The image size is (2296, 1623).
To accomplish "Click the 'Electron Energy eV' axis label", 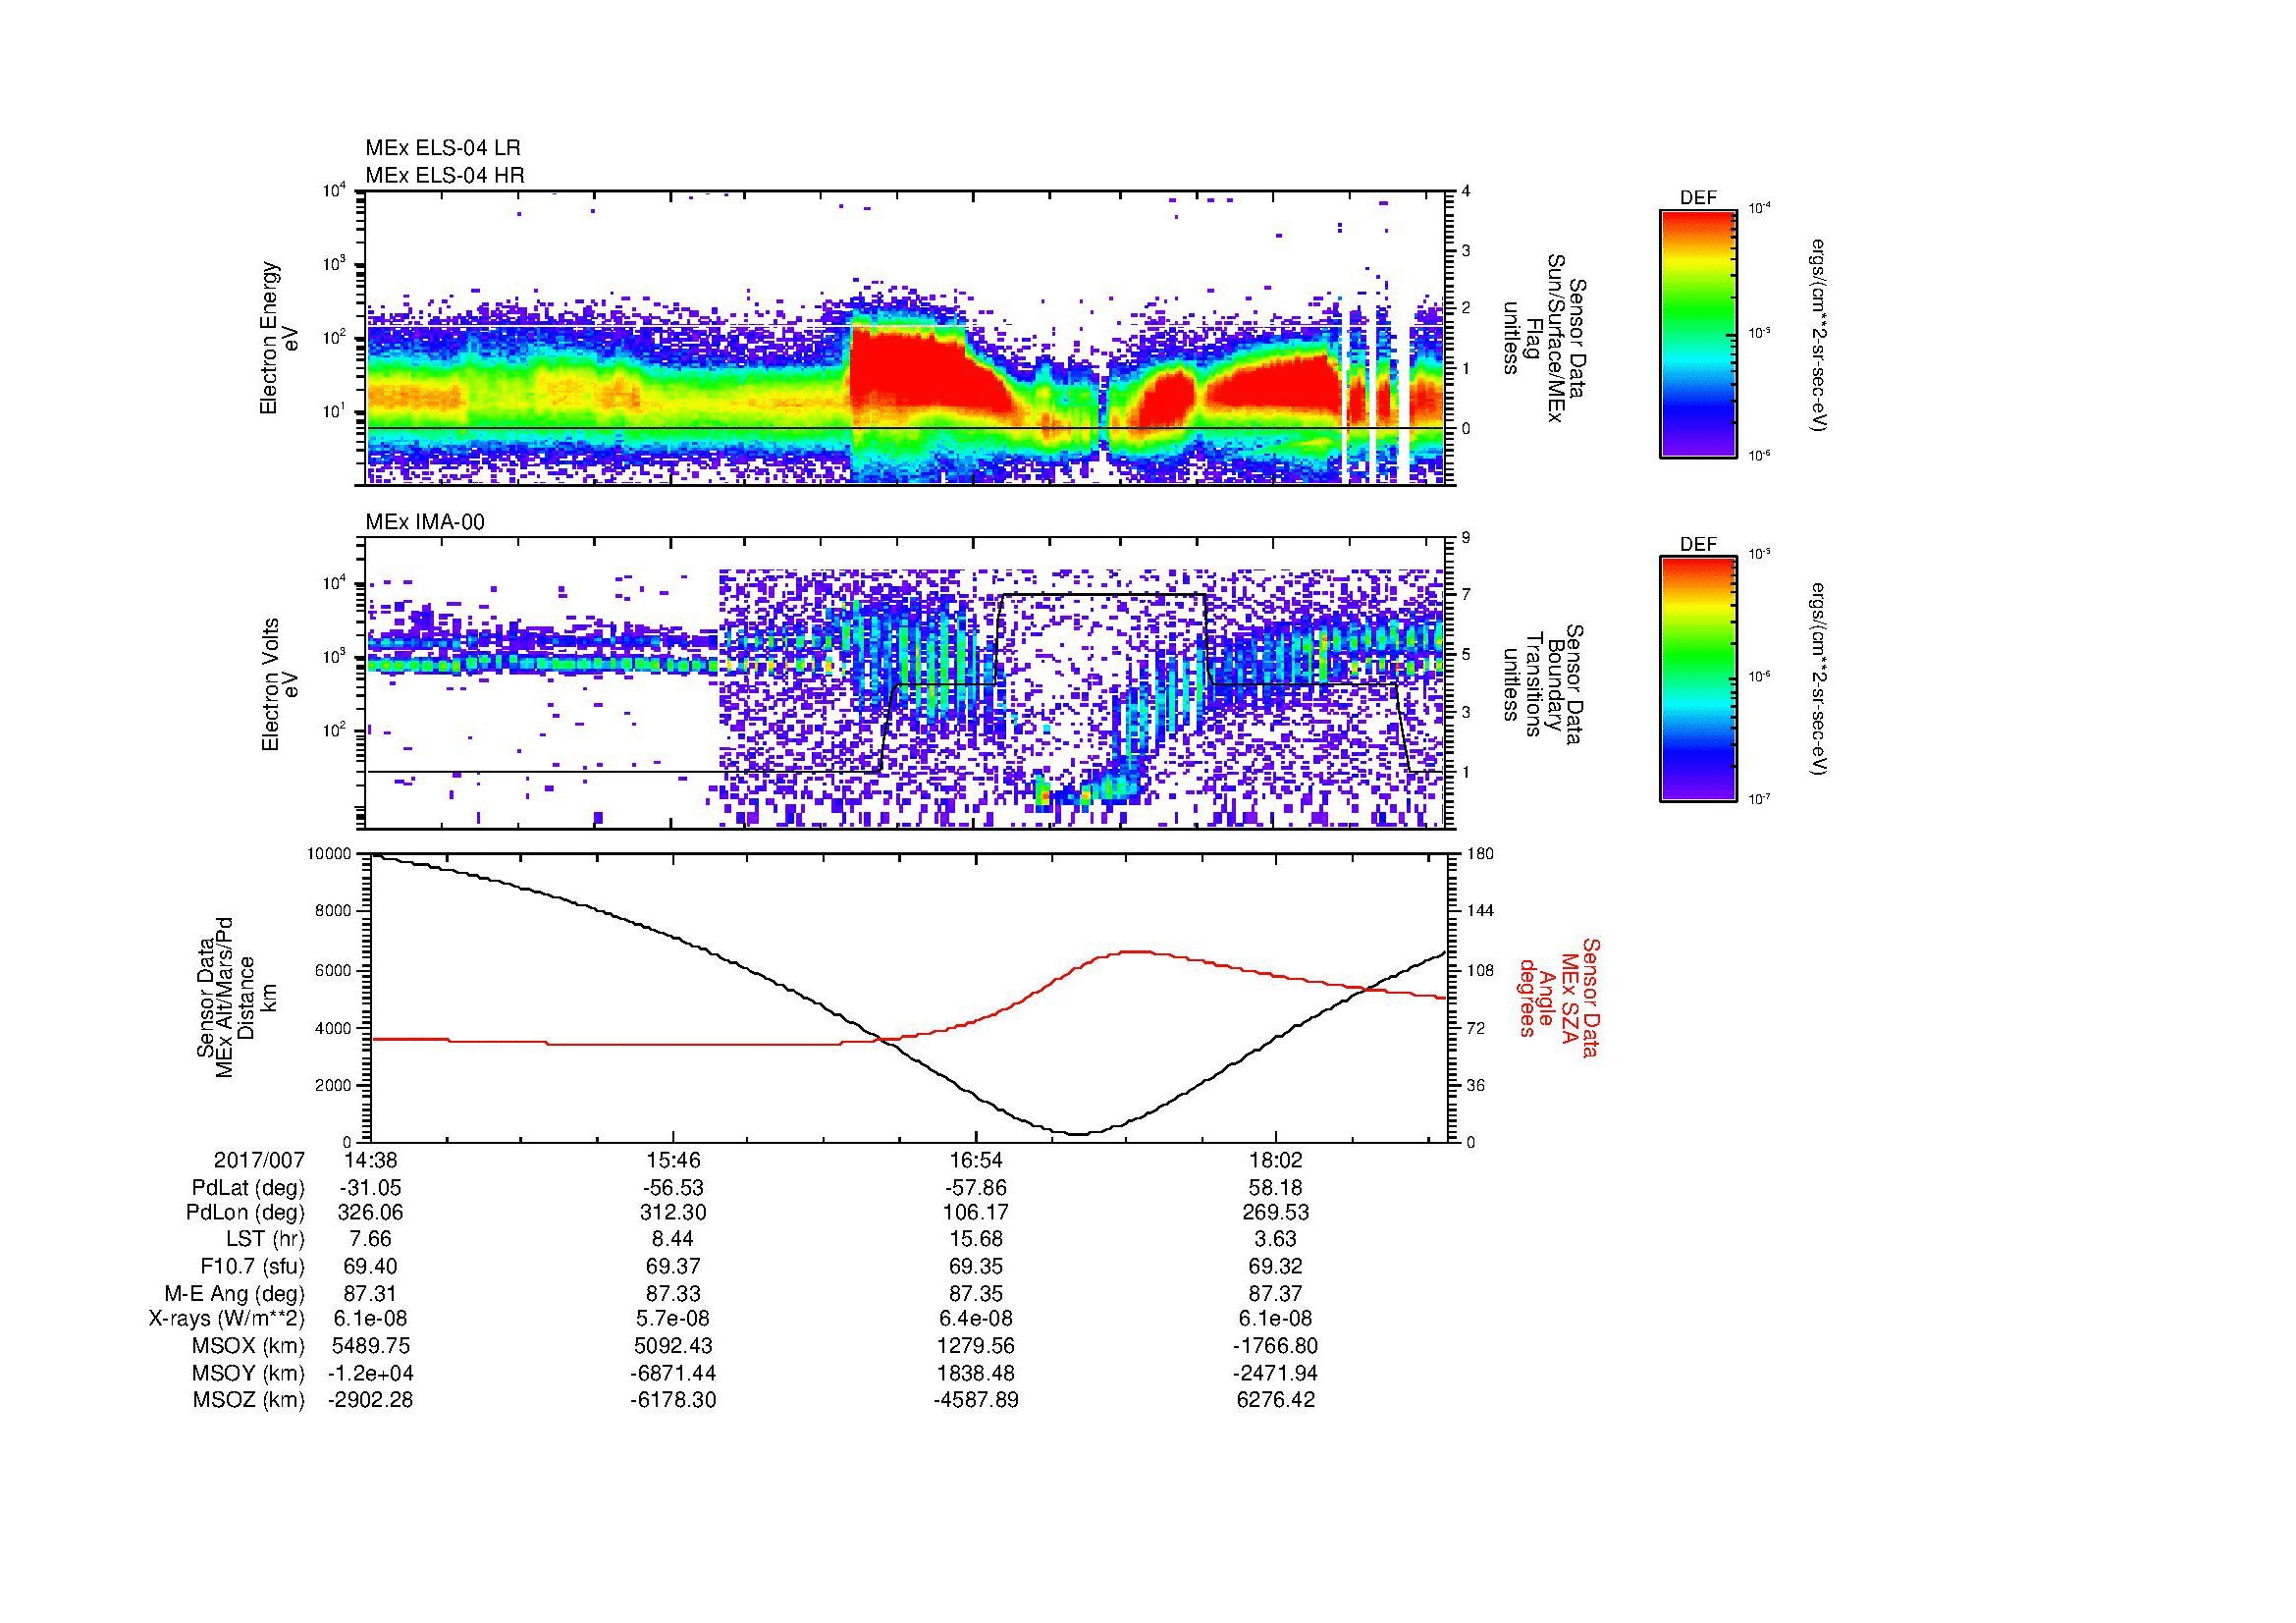I will 280,338.
